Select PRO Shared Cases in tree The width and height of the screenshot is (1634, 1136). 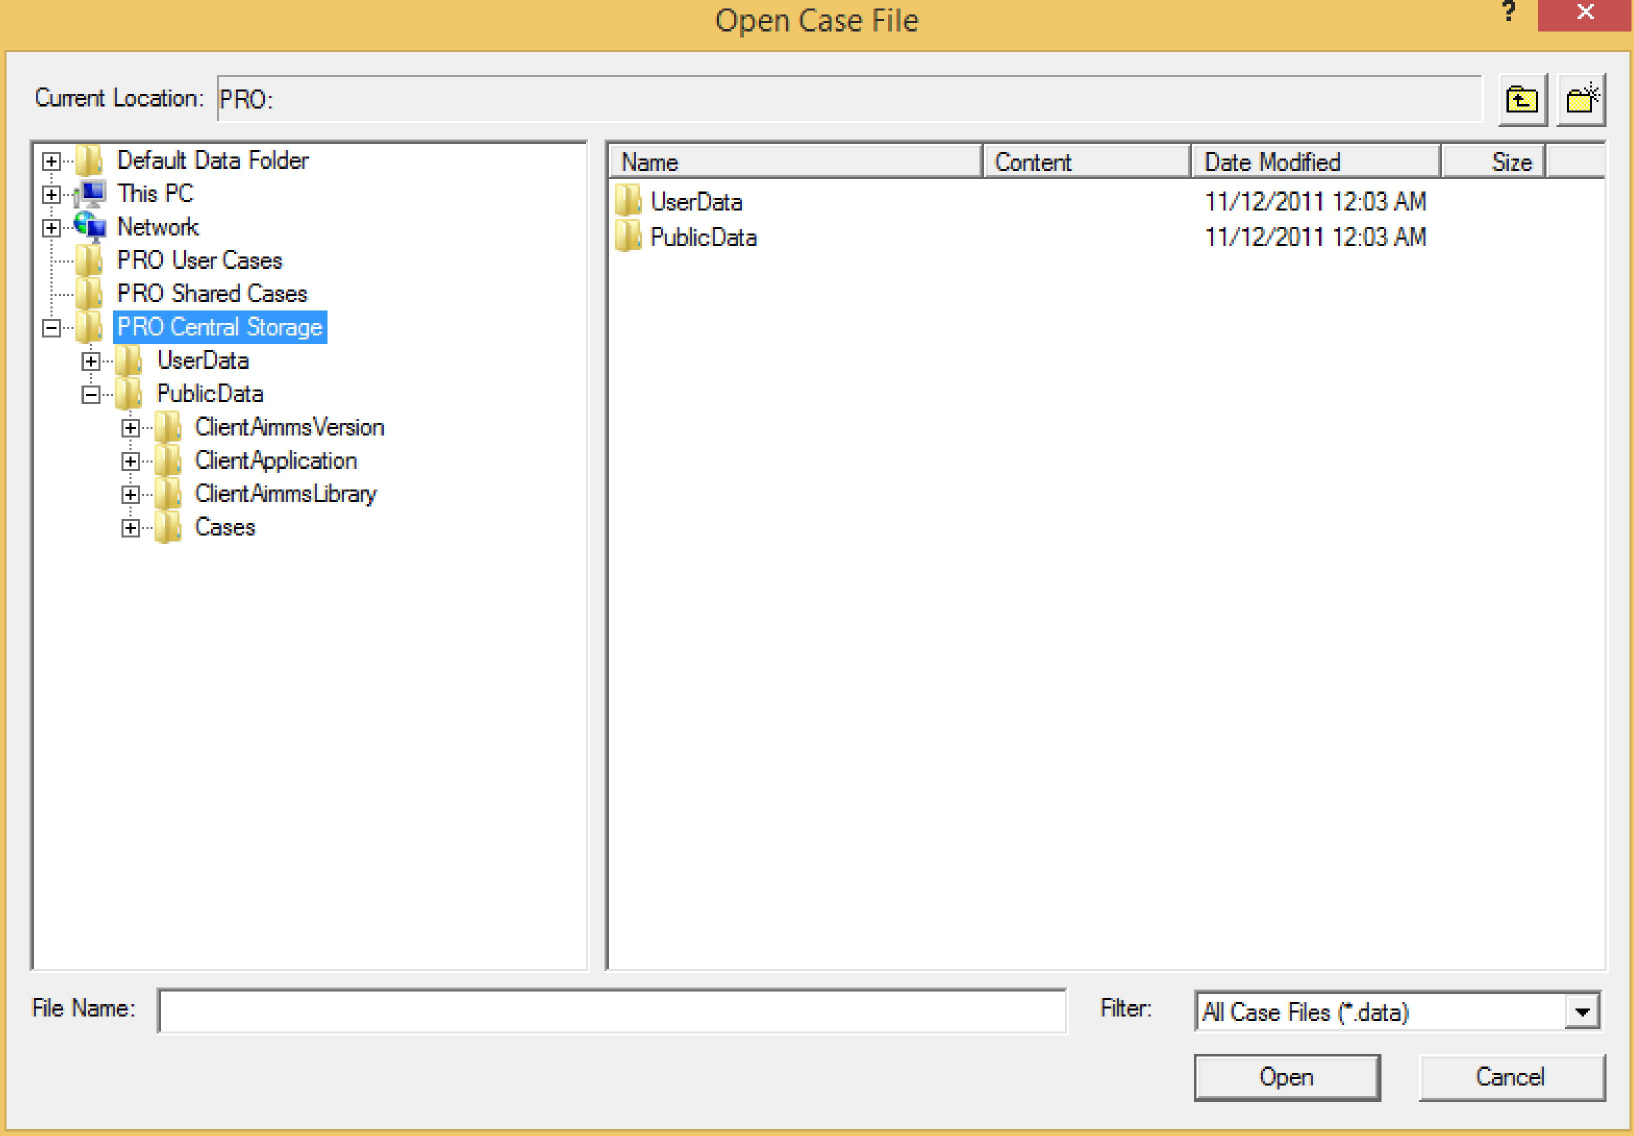[212, 294]
